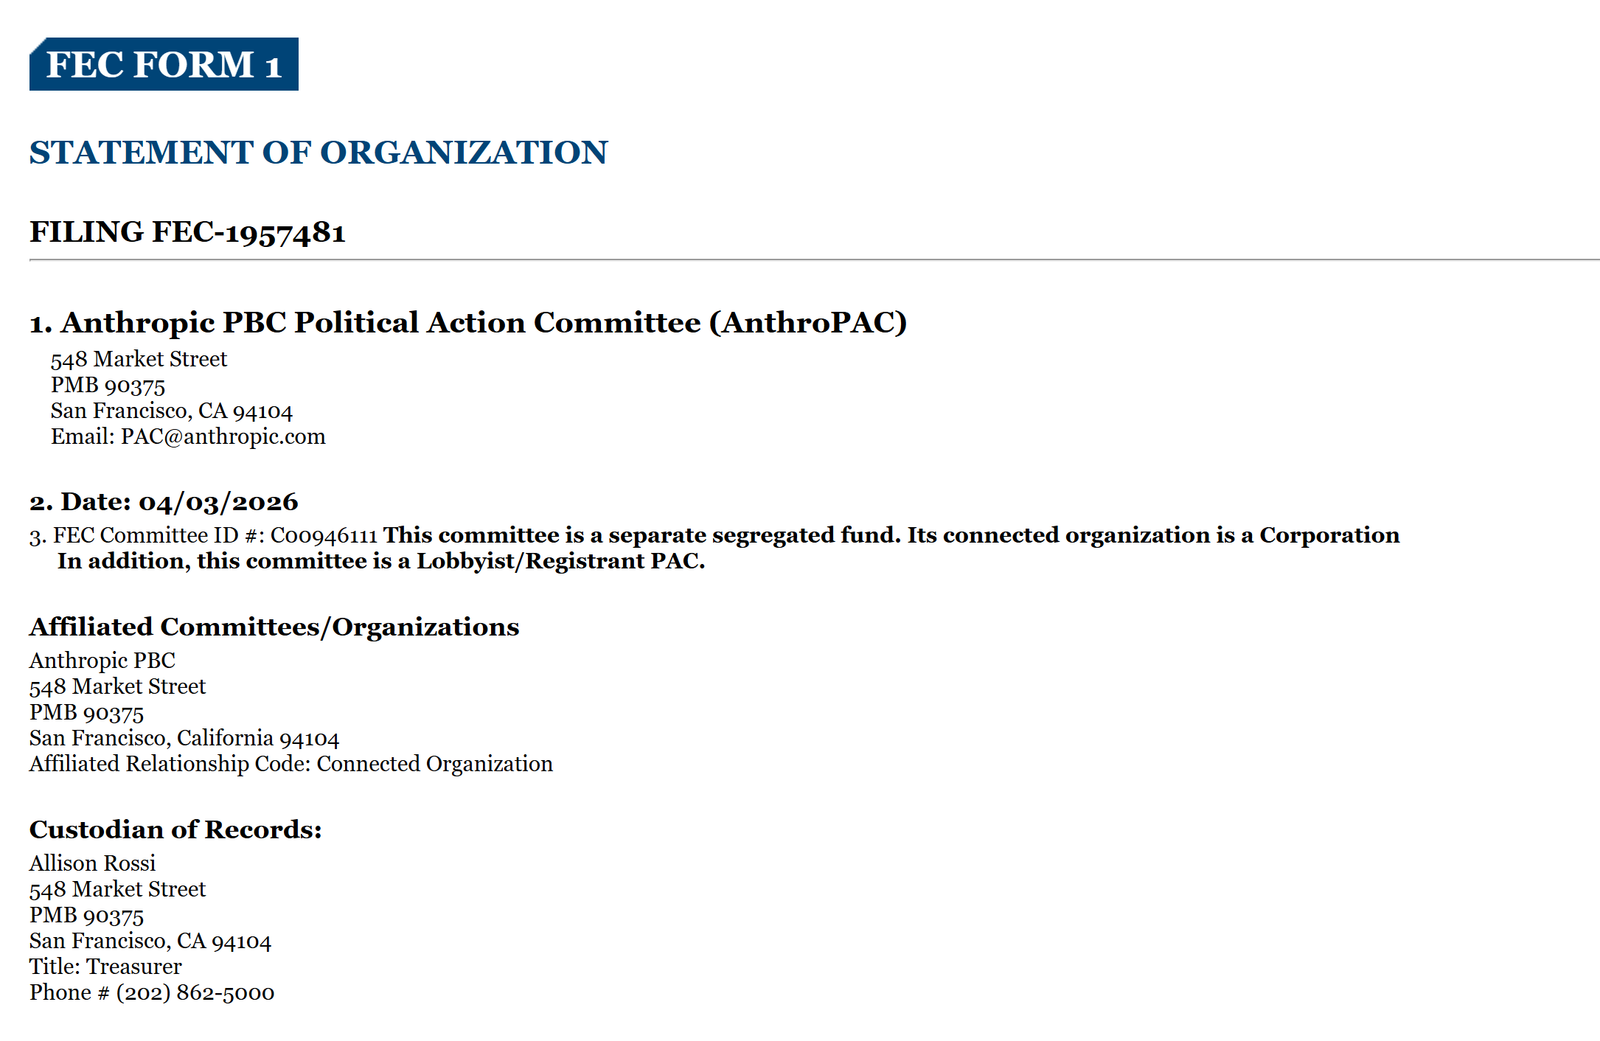Click the Custodian of Records heading
The width and height of the screenshot is (1600, 1041).
(x=175, y=830)
